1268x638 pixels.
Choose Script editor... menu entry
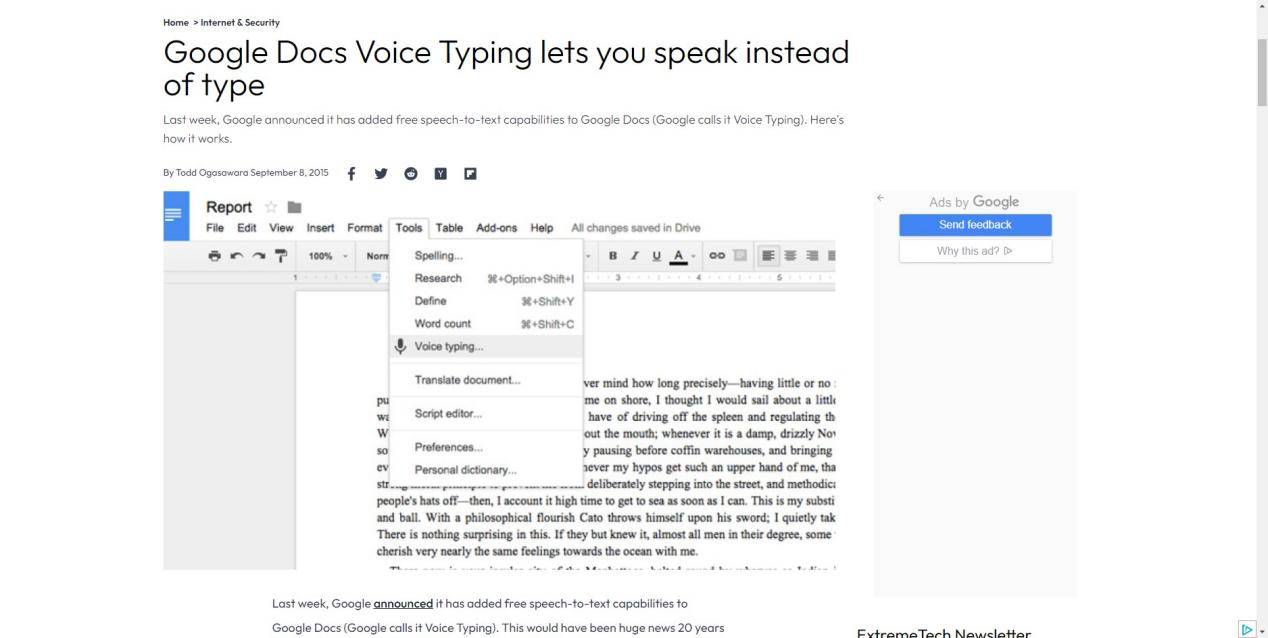486,413
